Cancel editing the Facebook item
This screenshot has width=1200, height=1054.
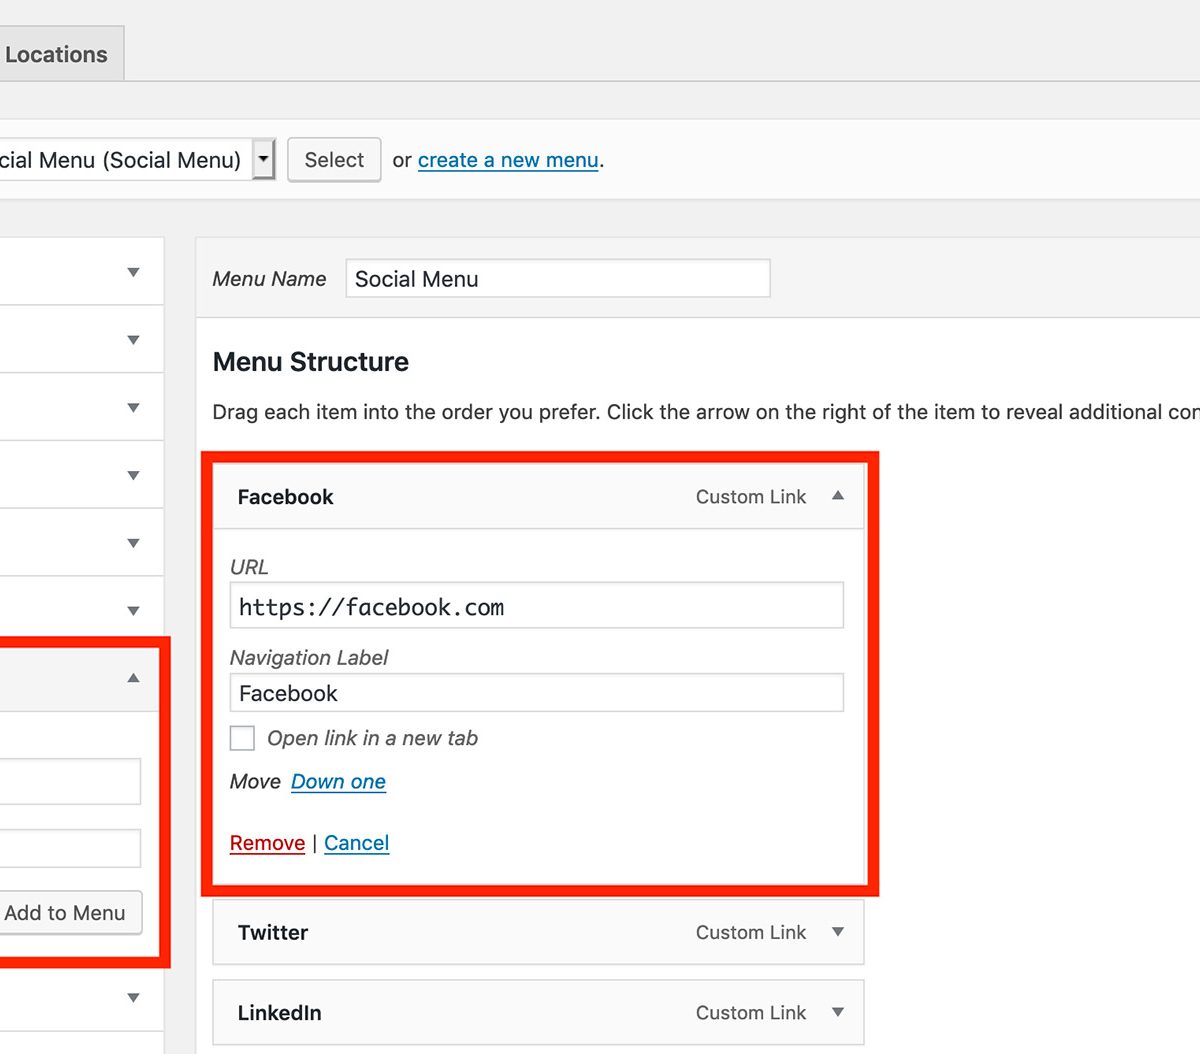click(x=356, y=843)
